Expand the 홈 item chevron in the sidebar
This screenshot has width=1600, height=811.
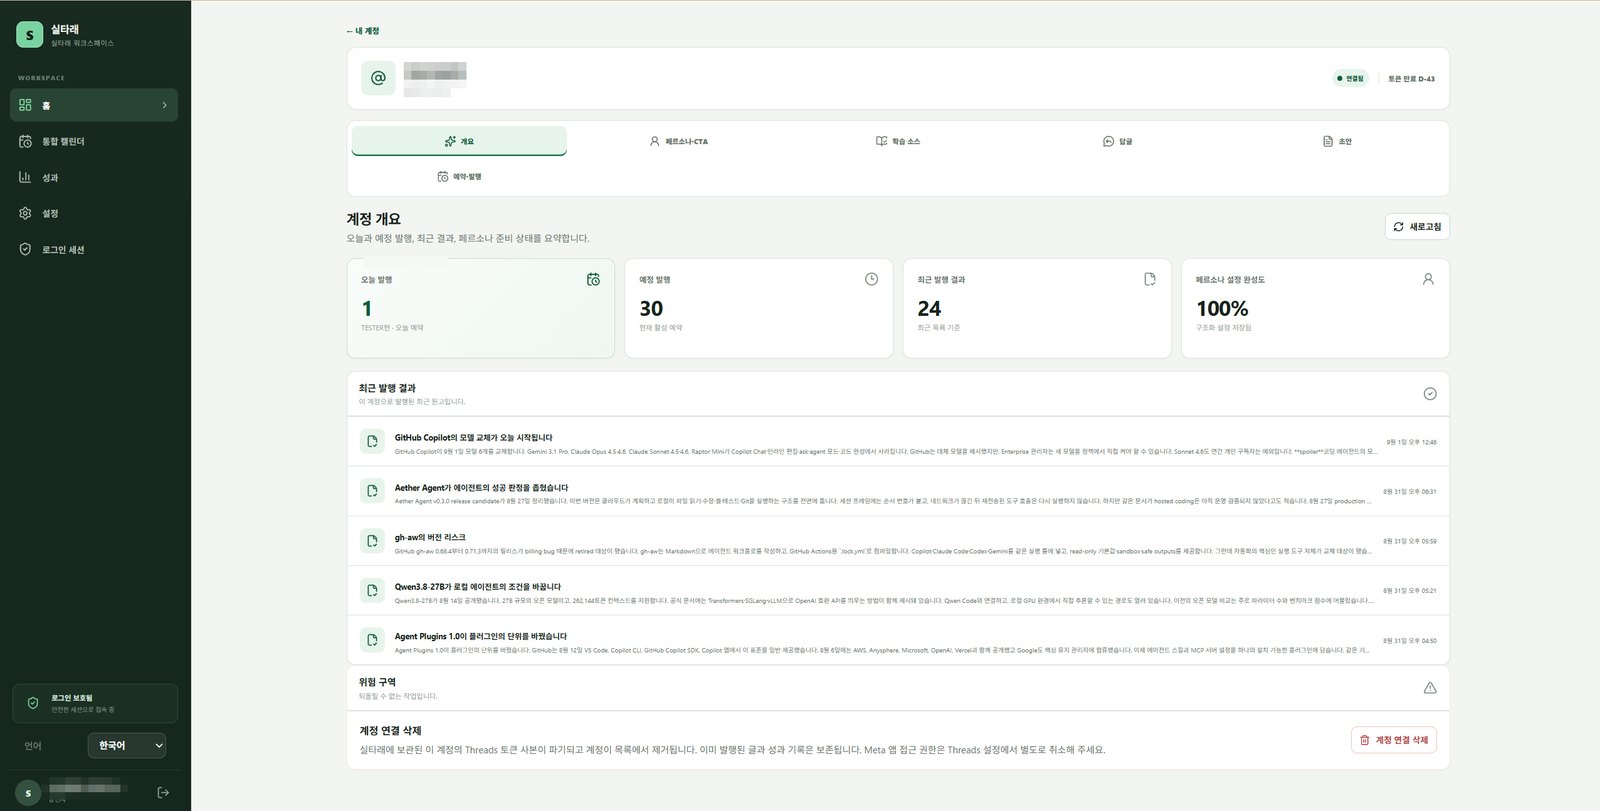coord(165,105)
